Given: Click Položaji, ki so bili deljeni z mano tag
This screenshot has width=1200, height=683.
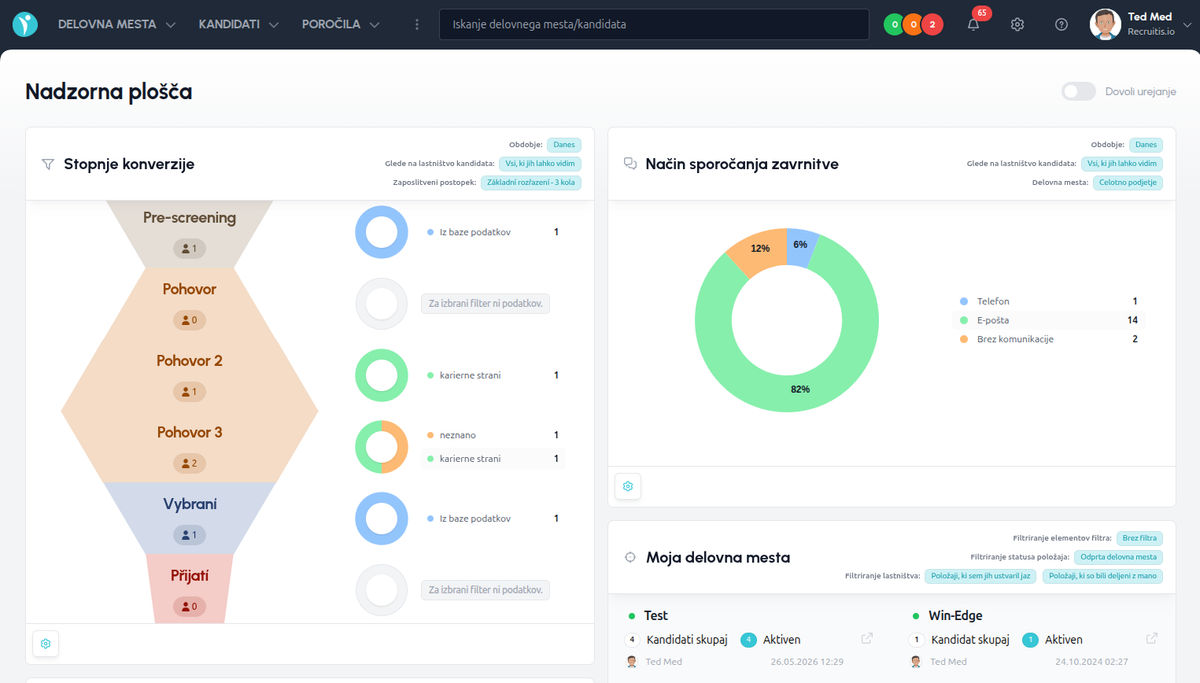Looking at the screenshot, I should [x=1103, y=576].
